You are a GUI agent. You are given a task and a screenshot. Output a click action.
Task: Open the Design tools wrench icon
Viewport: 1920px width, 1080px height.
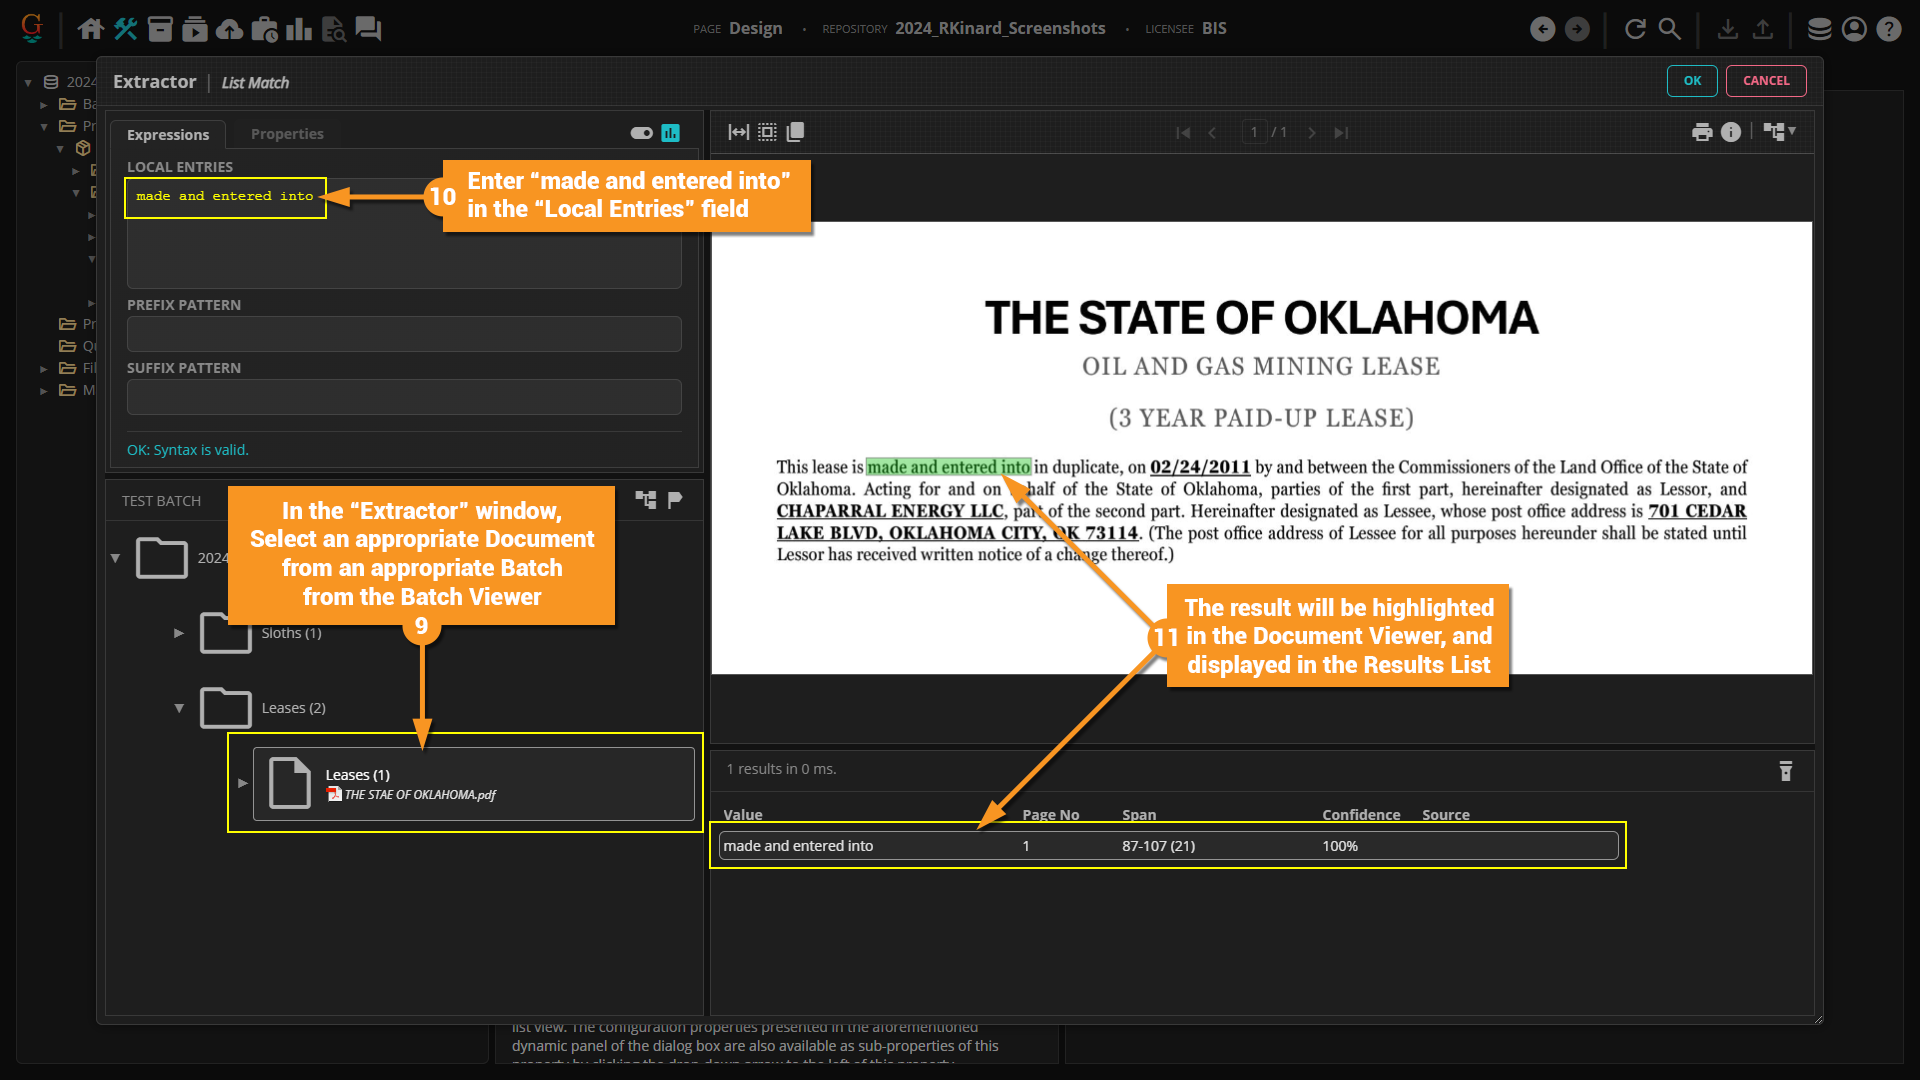(x=126, y=29)
